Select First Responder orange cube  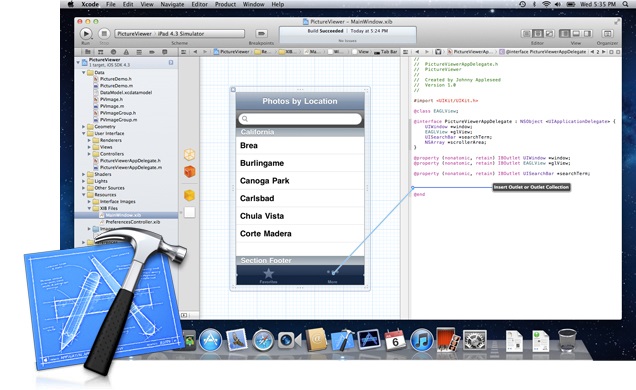[x=189, y=171]
